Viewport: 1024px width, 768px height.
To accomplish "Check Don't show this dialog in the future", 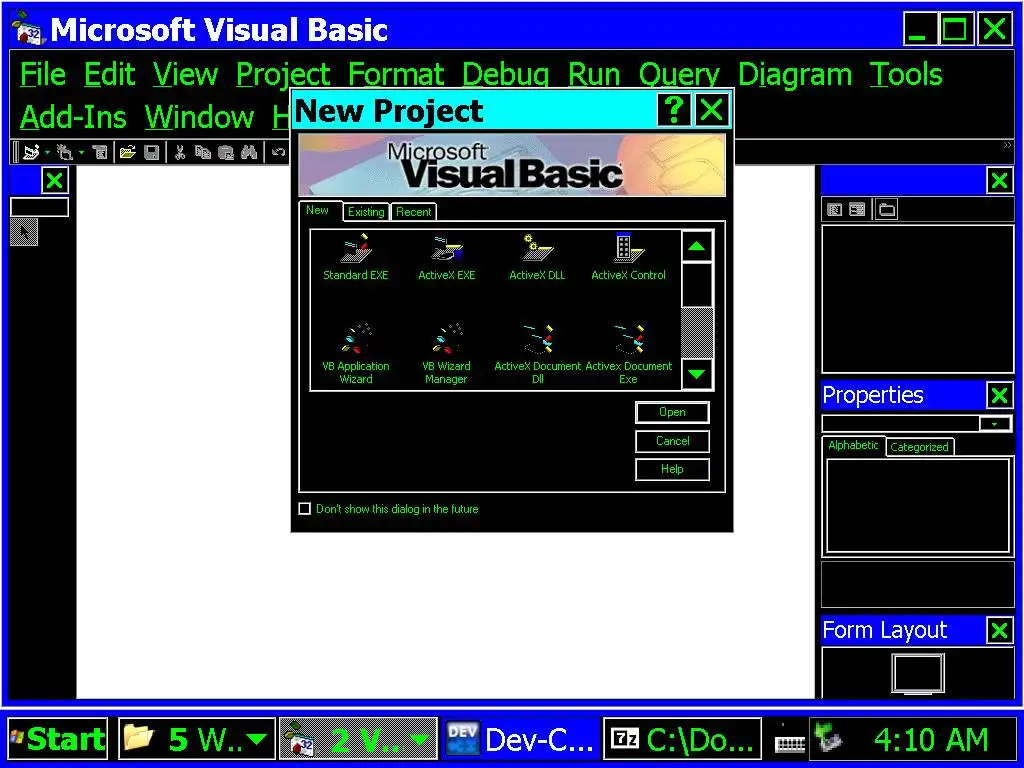I will [304, 509].
